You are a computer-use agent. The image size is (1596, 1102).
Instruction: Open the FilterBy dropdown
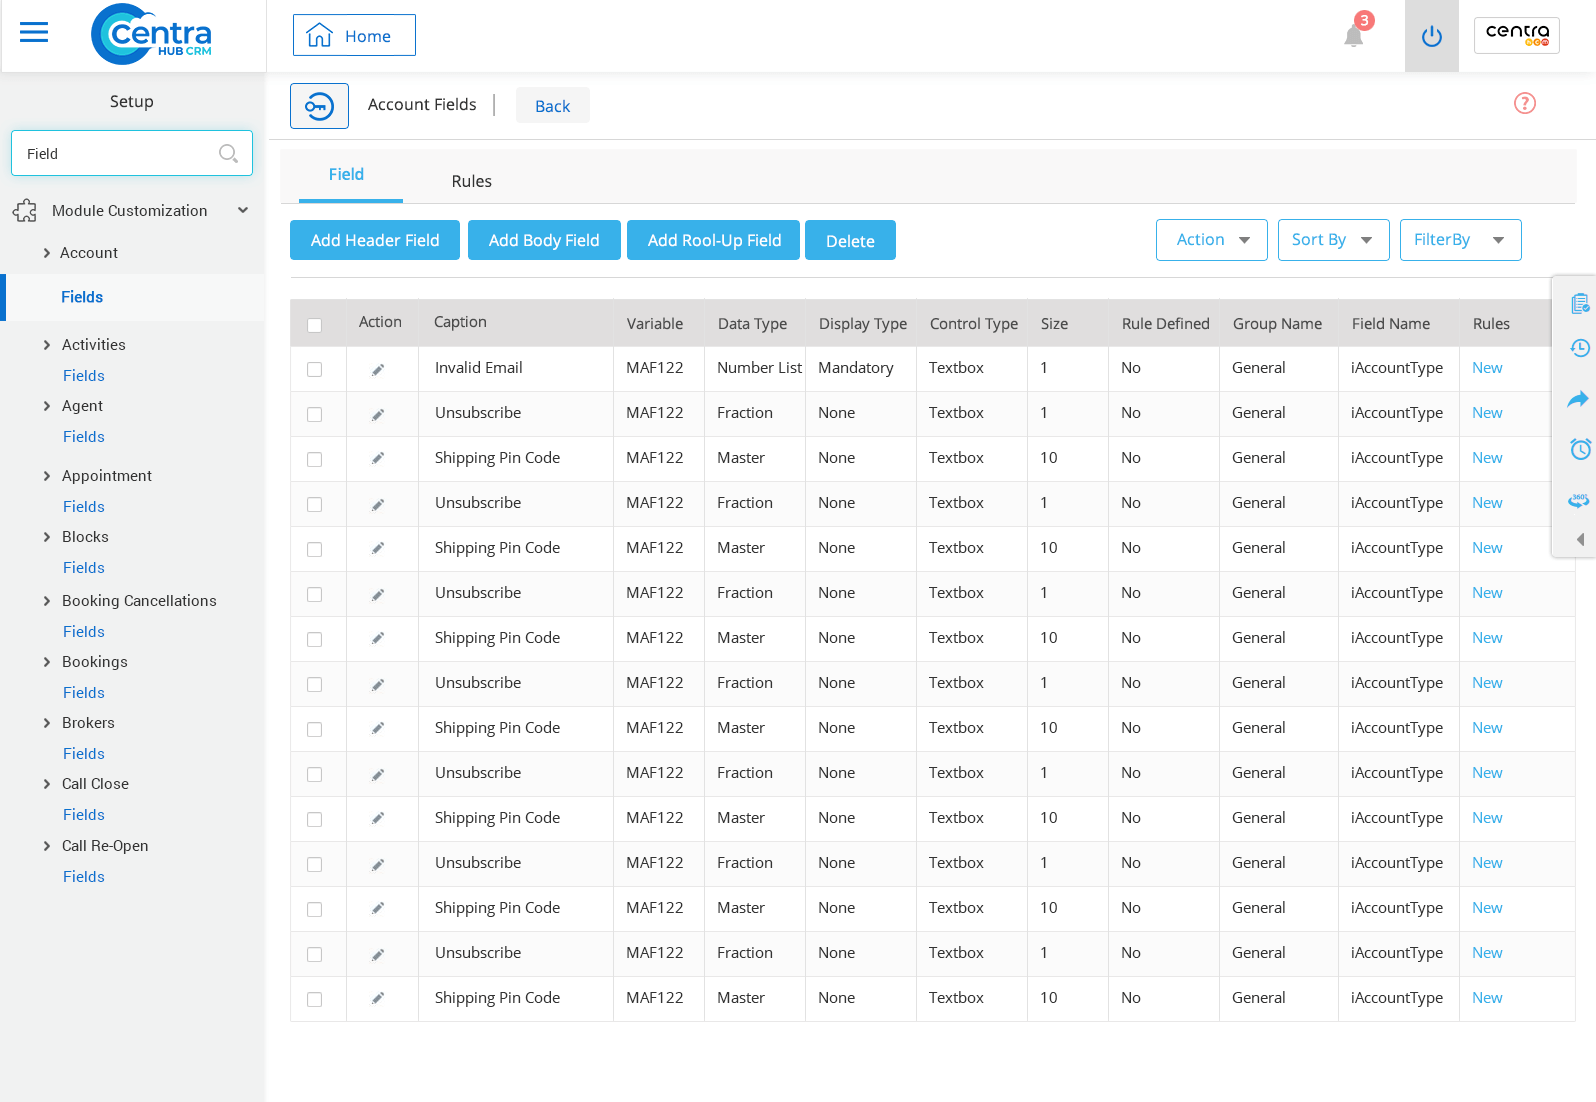[1460, 240]
